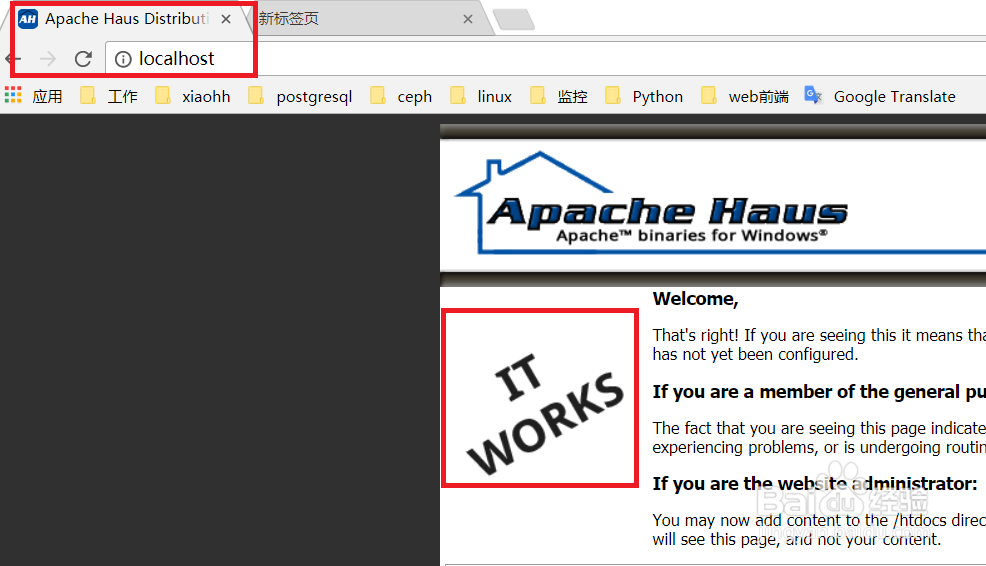
Task: Open site info icon beside localhost
Action: [x=123, y=59]
